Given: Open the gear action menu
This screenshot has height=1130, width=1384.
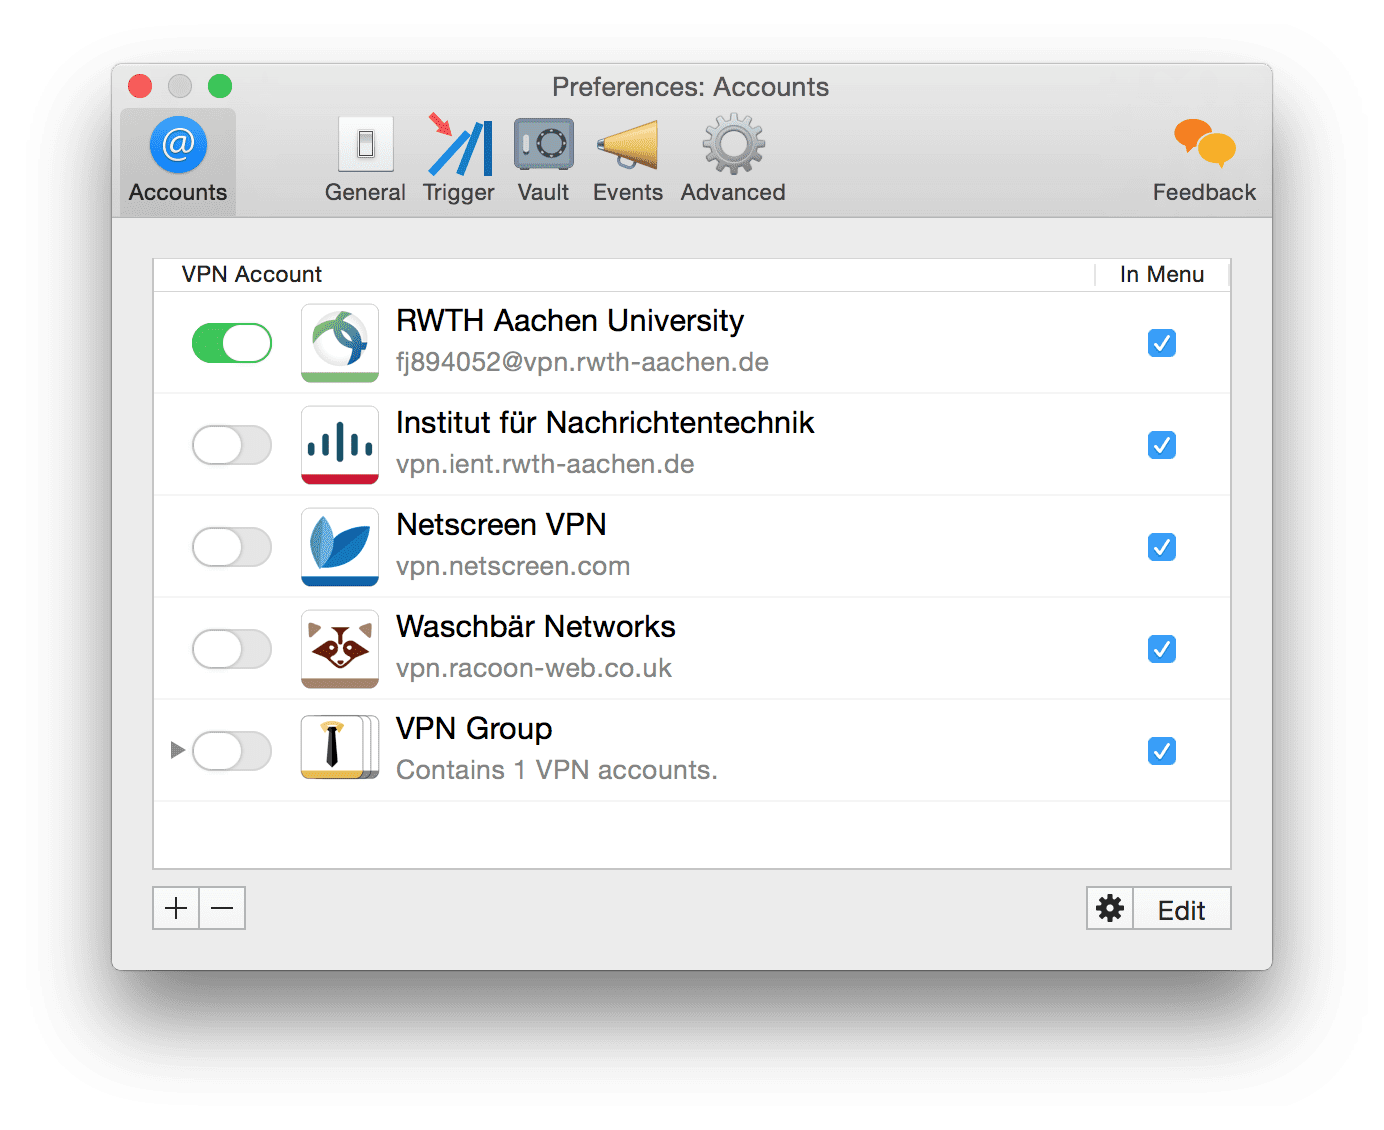Looking at the screenshot, I should 1110,908.
